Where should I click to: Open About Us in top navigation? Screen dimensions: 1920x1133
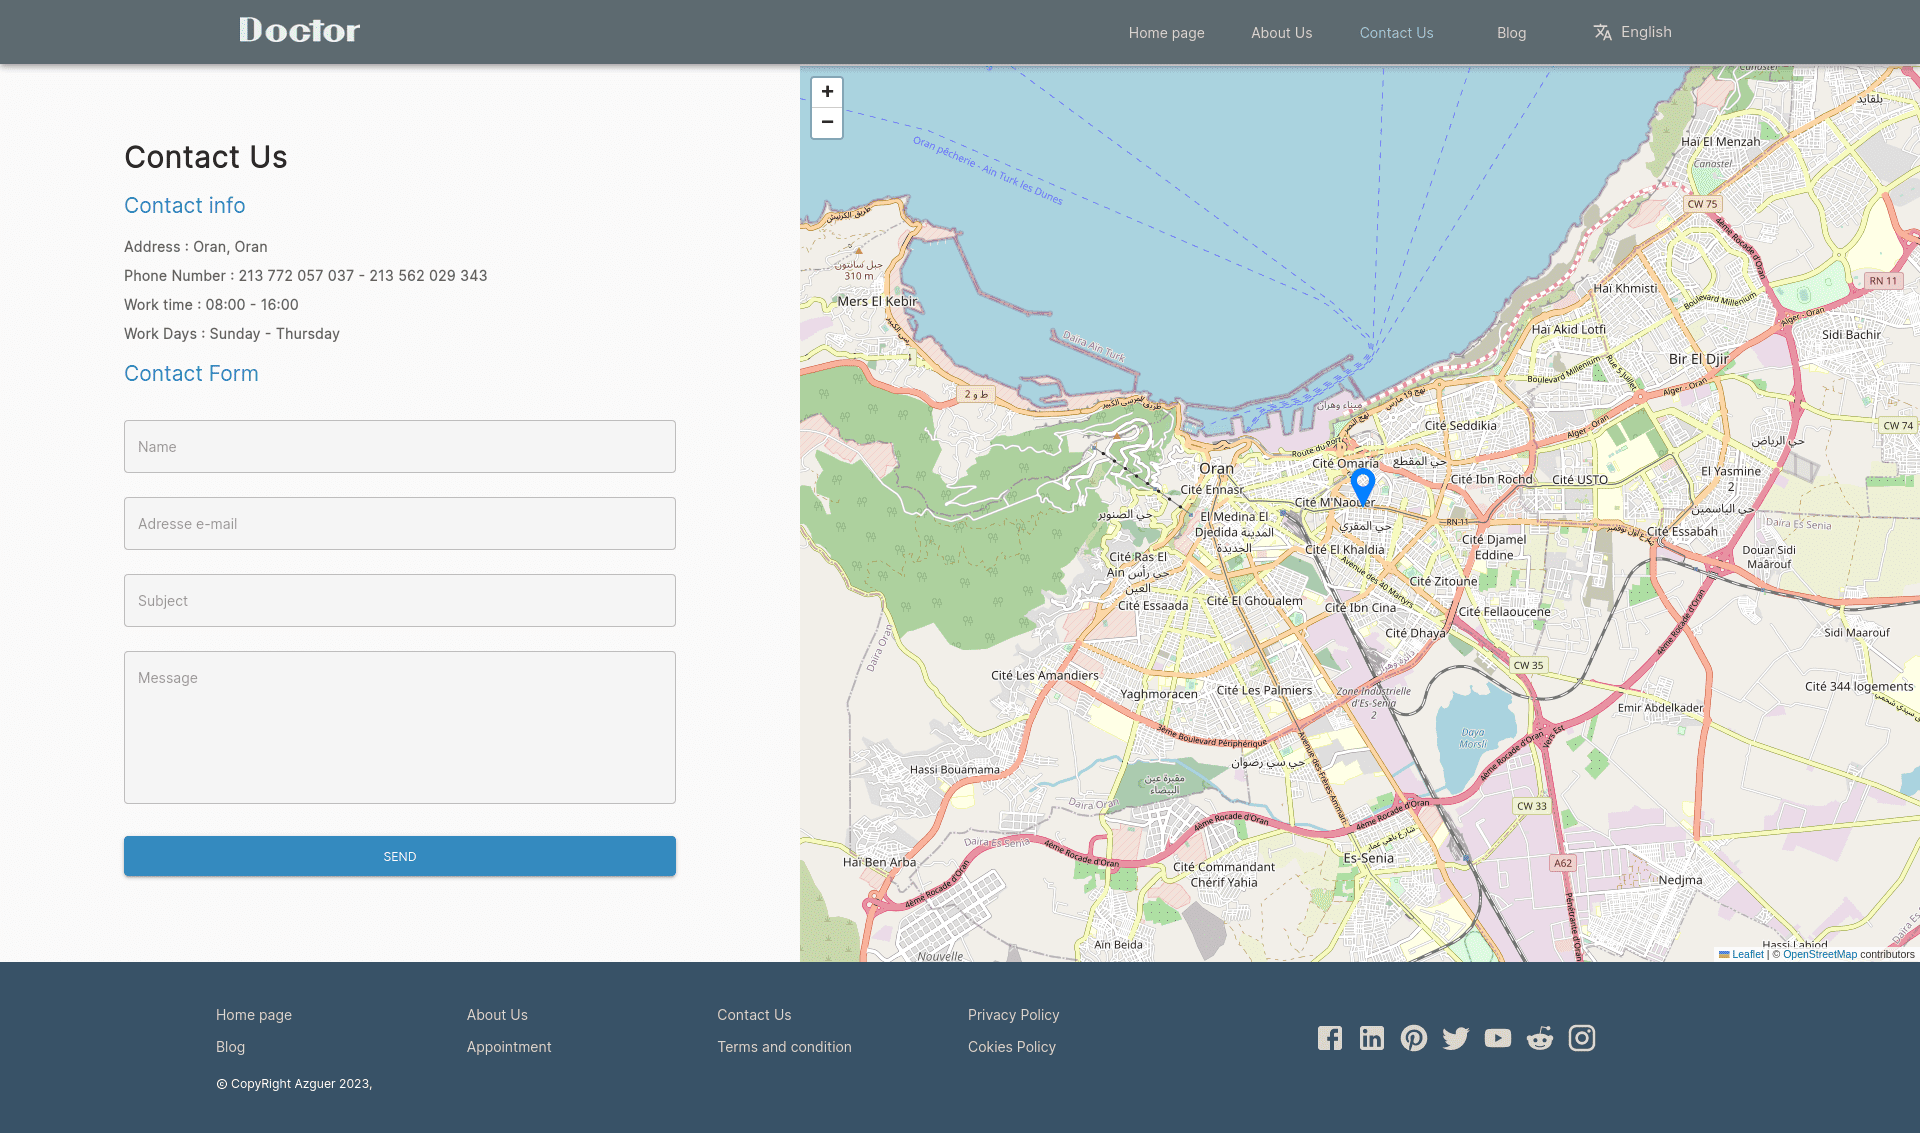click(x=1281, y=33)
